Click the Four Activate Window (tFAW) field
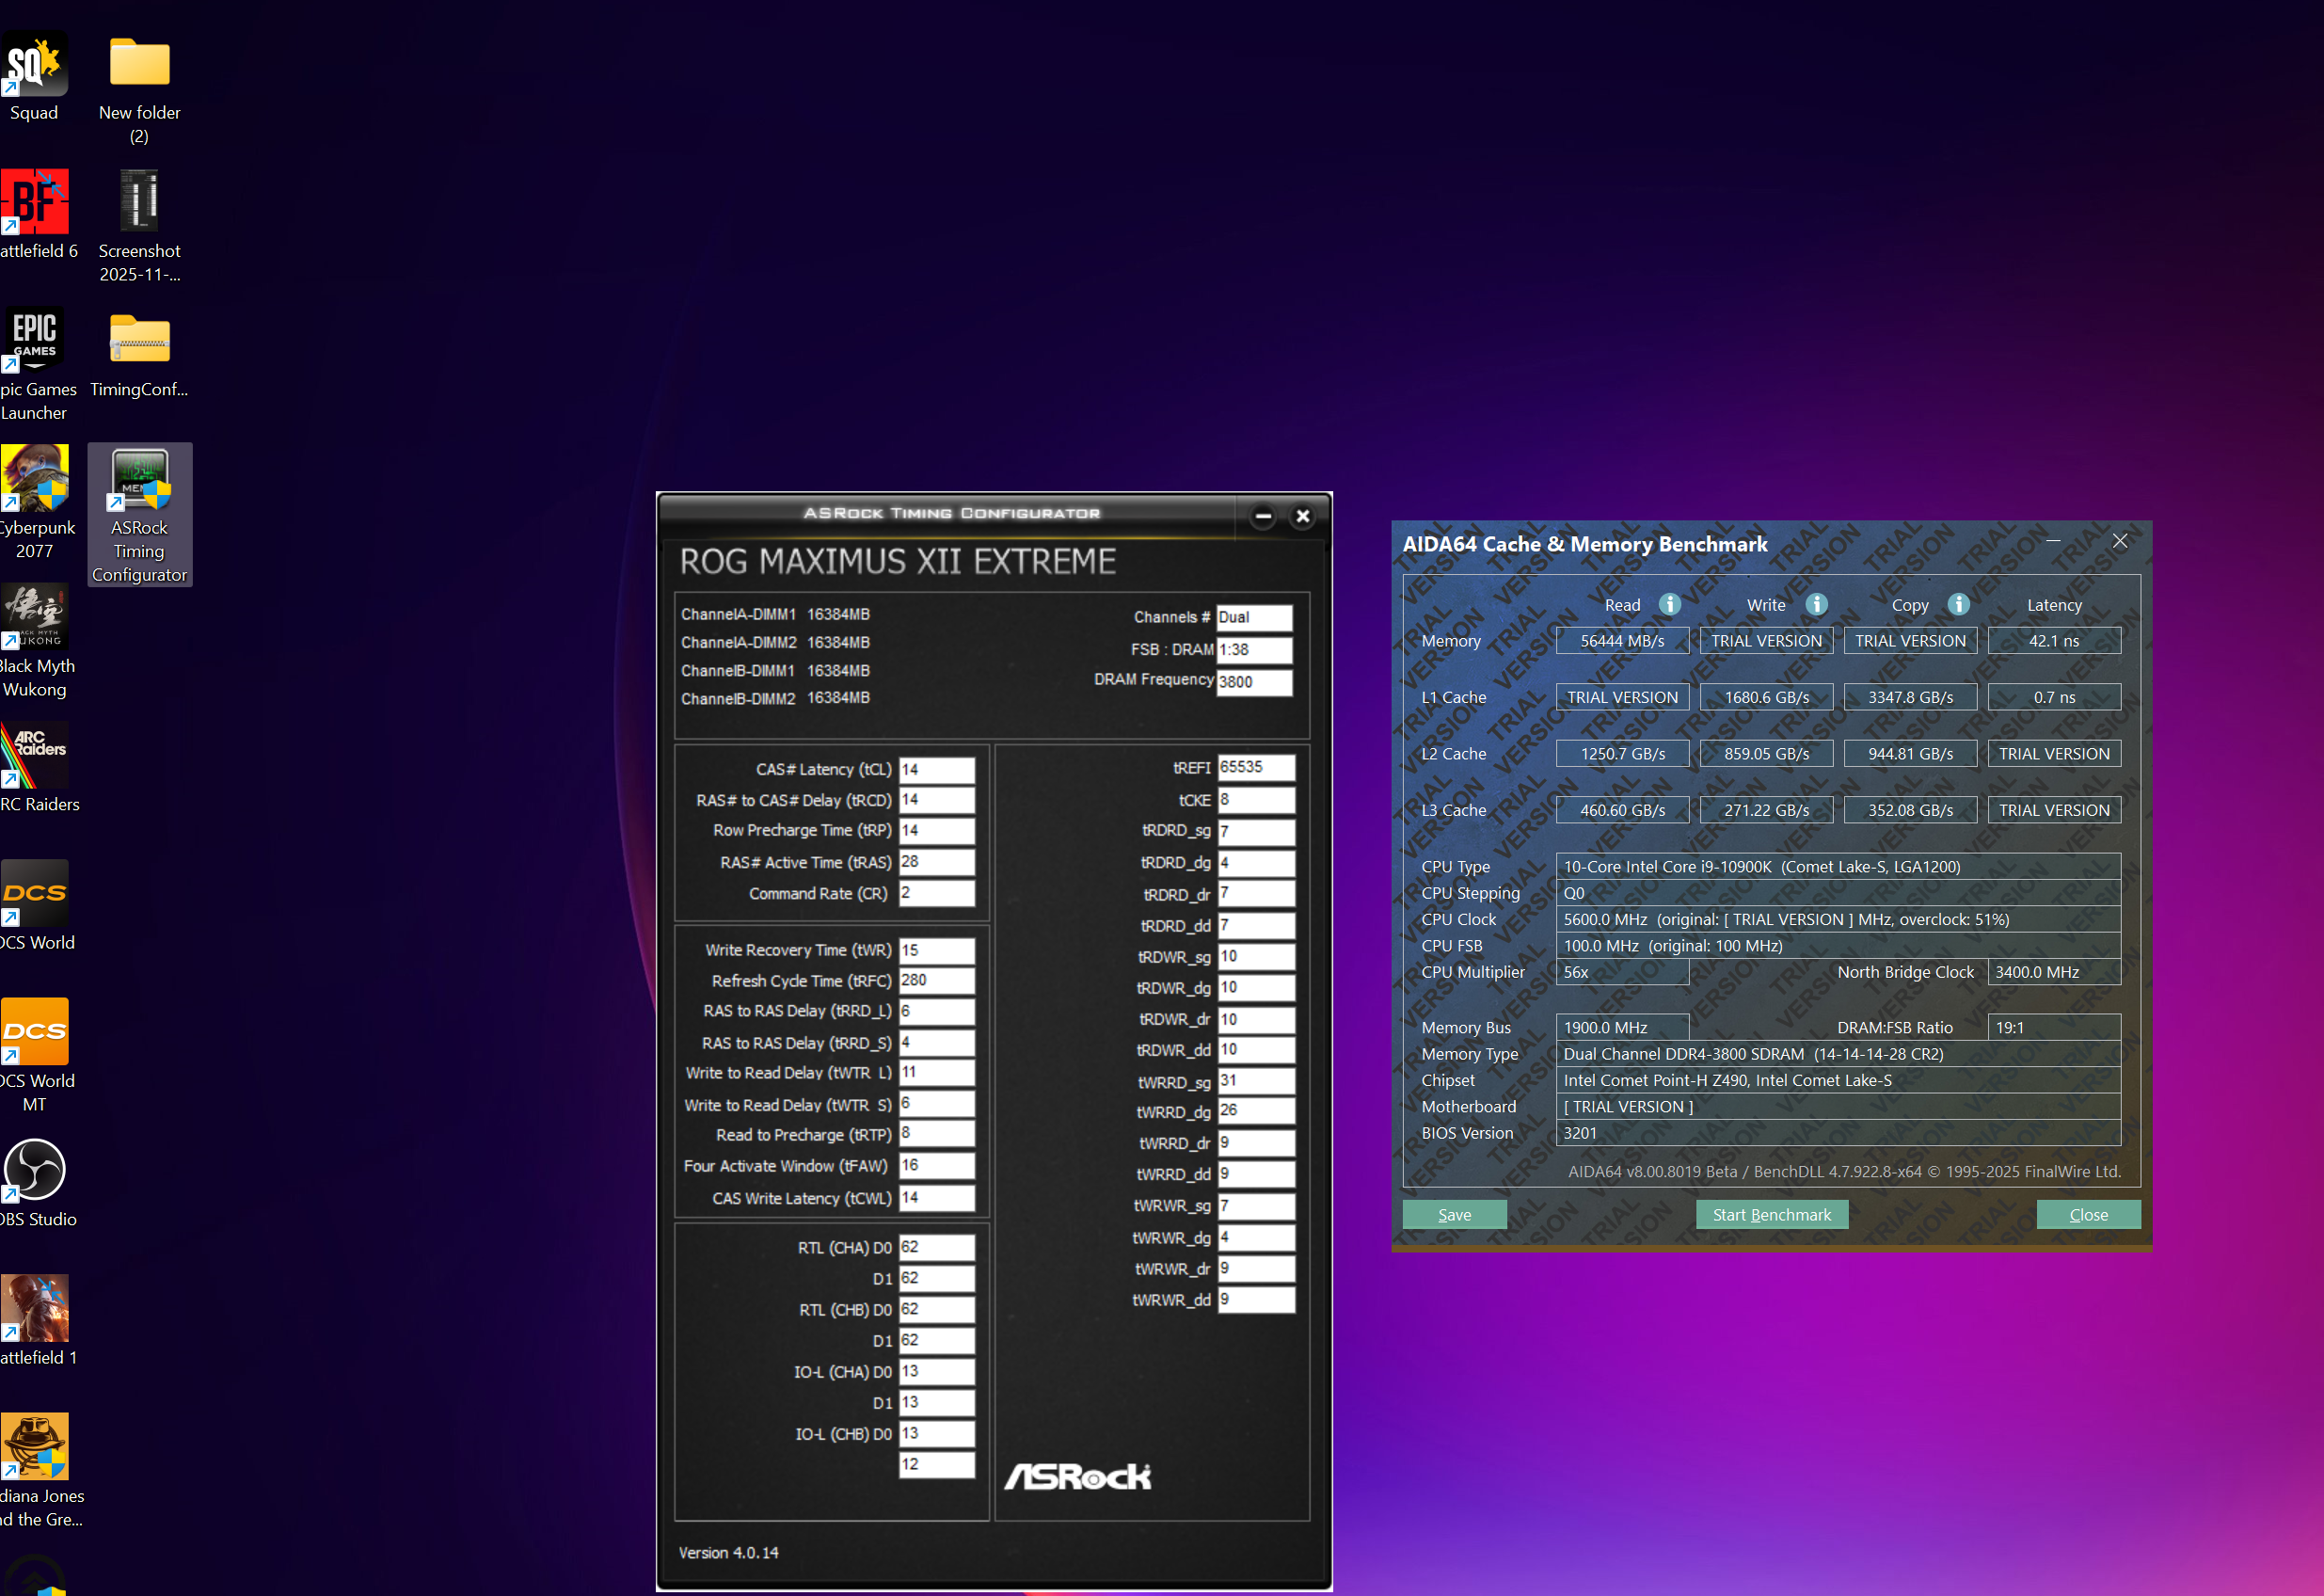This screenshot has height=1596, width=2324. click(x=936, y=1165)
